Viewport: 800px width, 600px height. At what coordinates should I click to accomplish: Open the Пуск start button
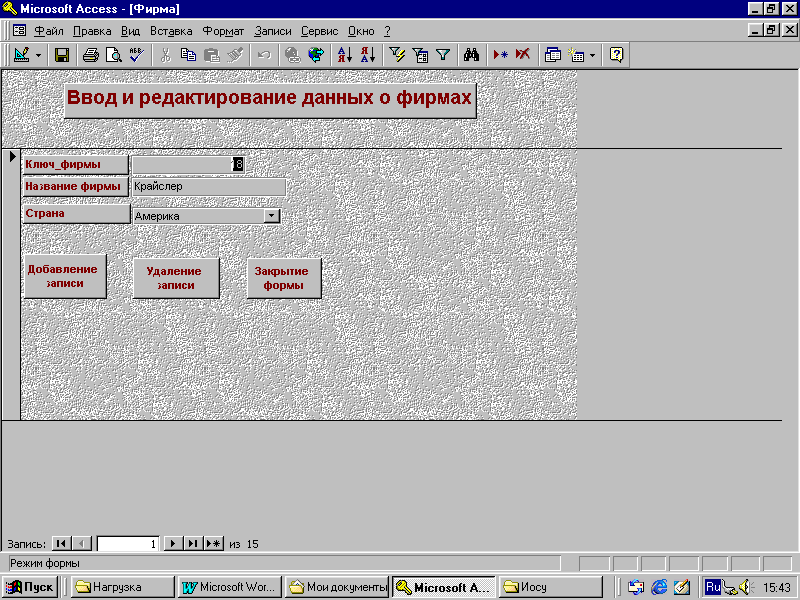tap(30, 587)
